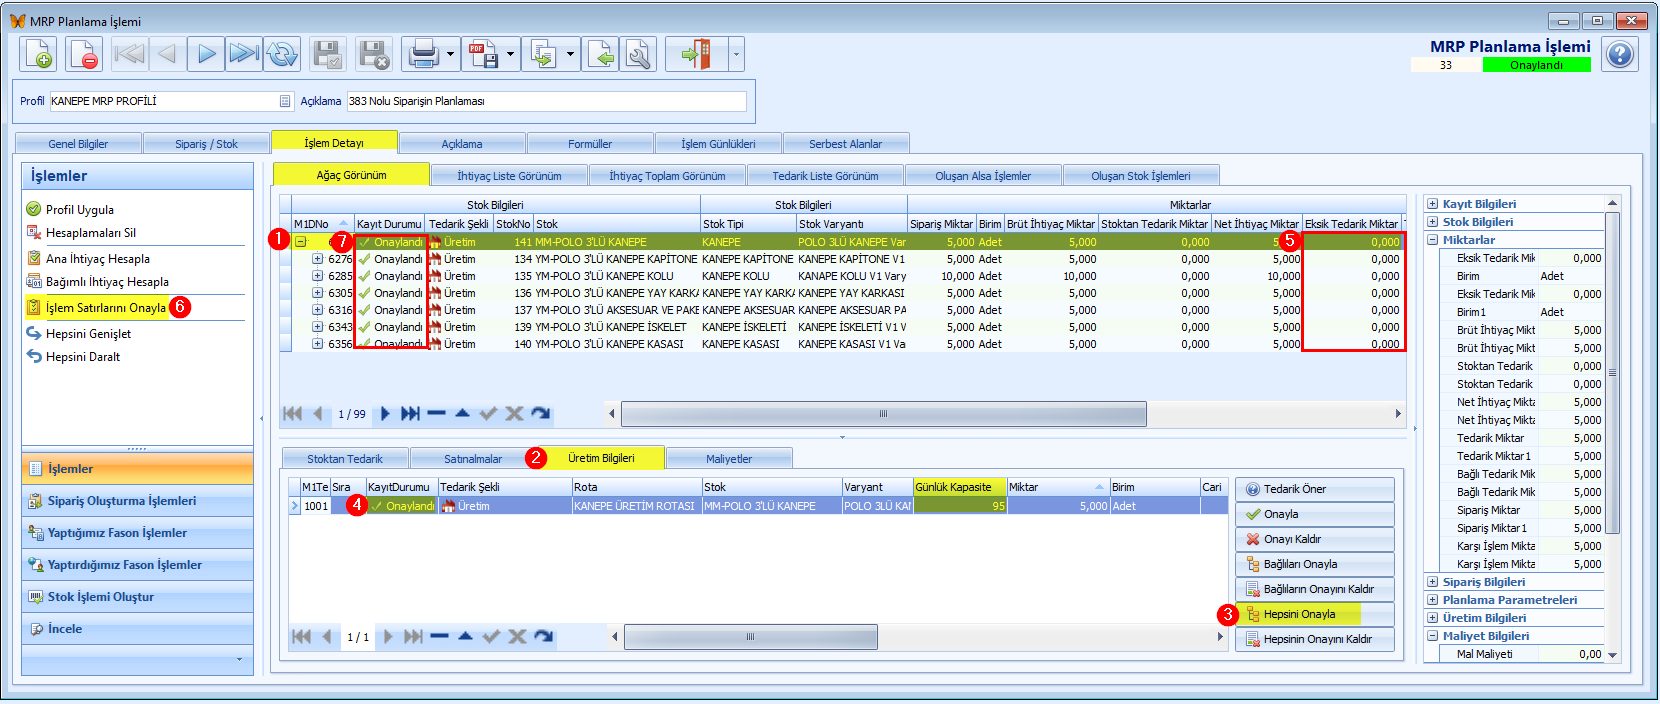Switch to İhtiyaç Liste Görünüm tab
The height and width of the screenshot is (704, 1660).
(x=509, y=176)
